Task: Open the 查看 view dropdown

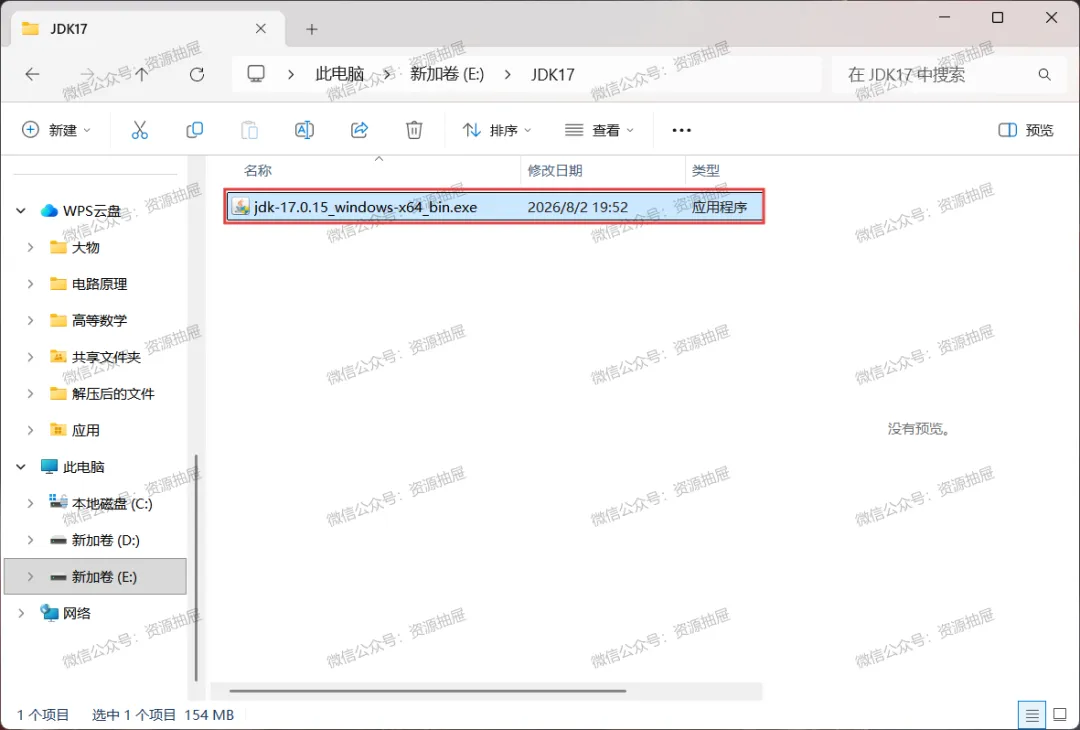Action: pos(599,130)
